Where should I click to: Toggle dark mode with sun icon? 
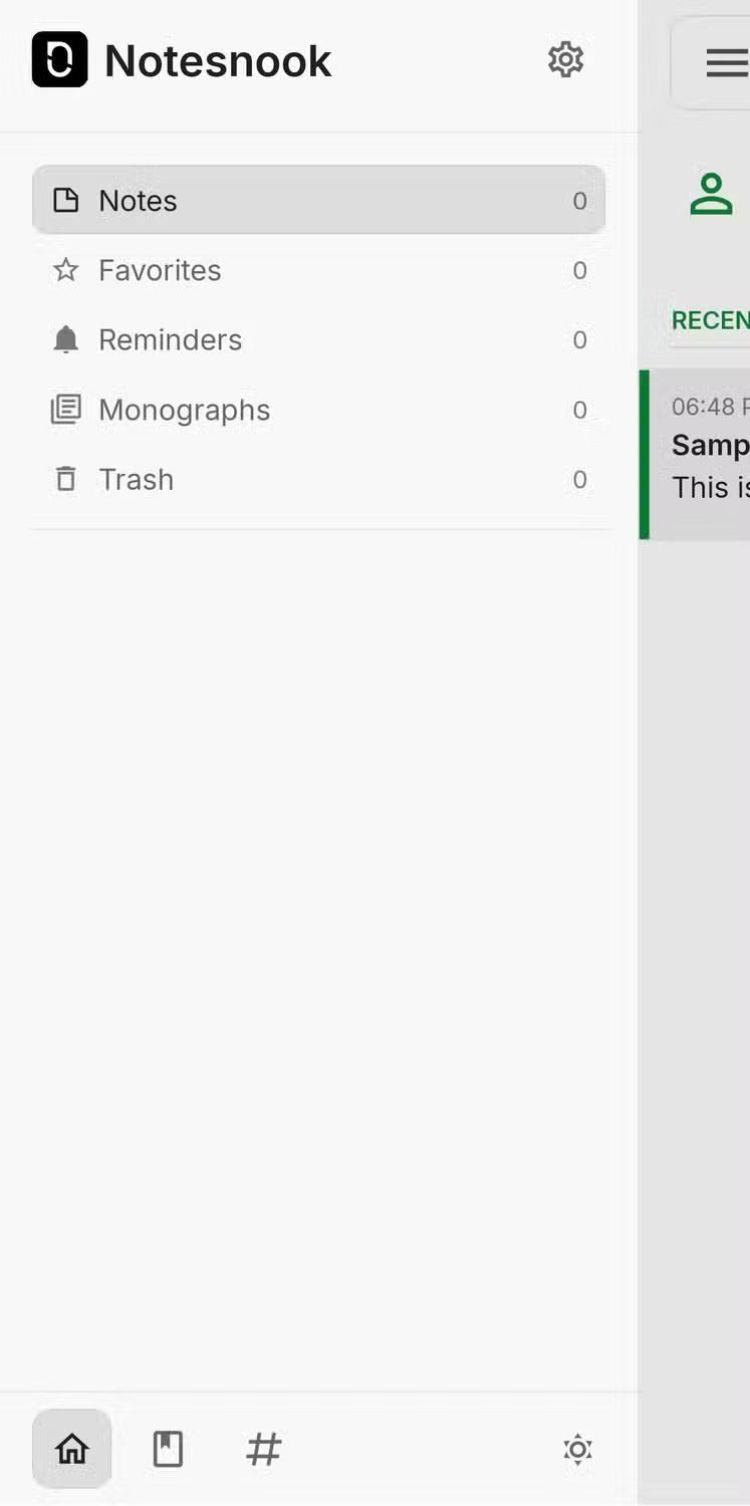(x=578, y=1449)
